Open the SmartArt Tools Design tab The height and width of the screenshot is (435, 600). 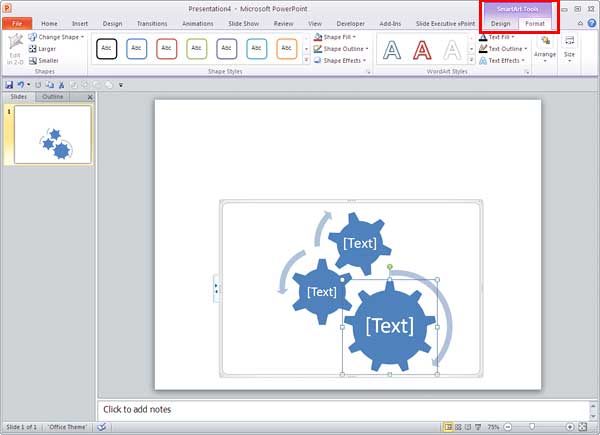point(501,23)
